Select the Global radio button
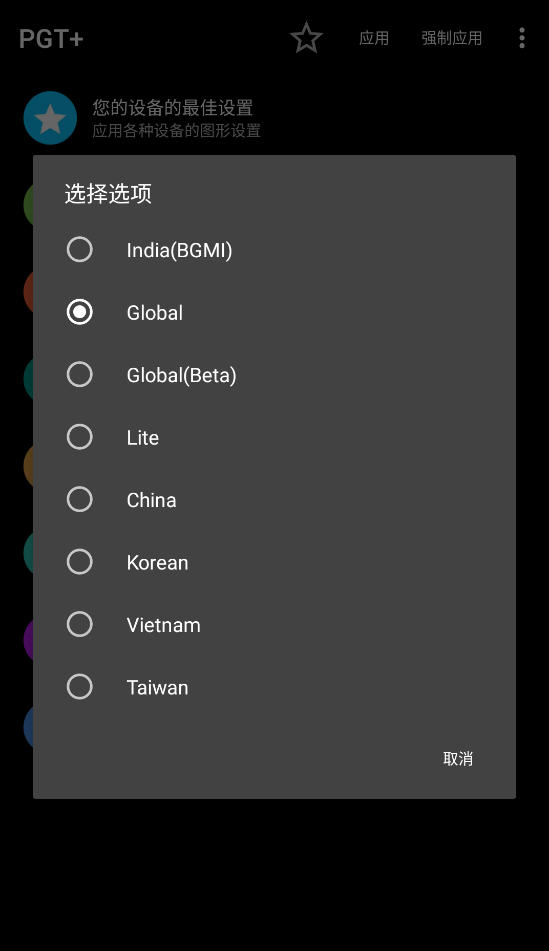Viewport: 549px width, 951px height. (x=79, y=312)
